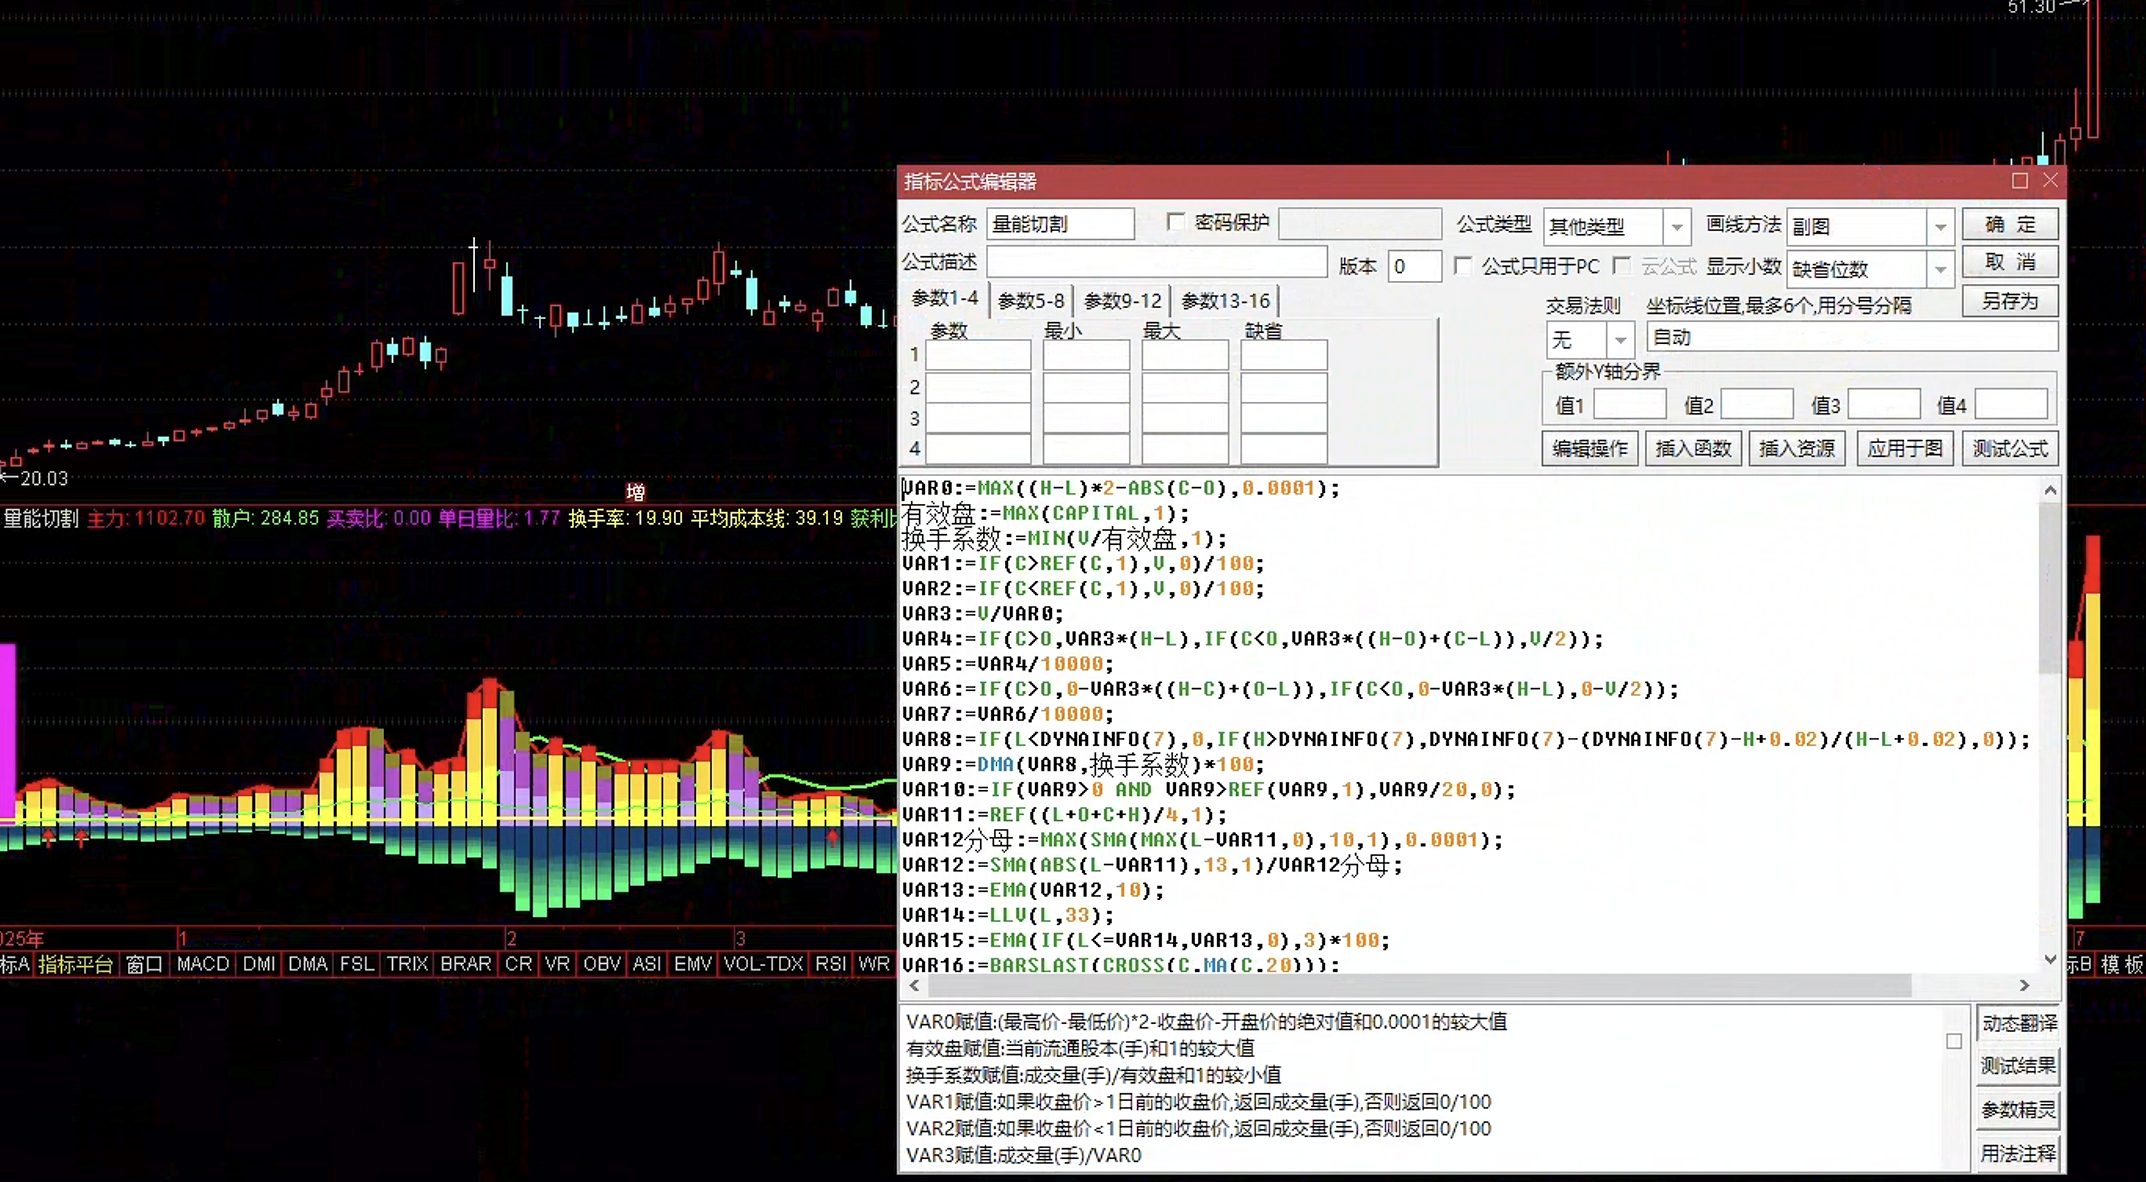2146x1182 pixels.
Task: Select the CR indicator tab
Action: coord(519,964)
